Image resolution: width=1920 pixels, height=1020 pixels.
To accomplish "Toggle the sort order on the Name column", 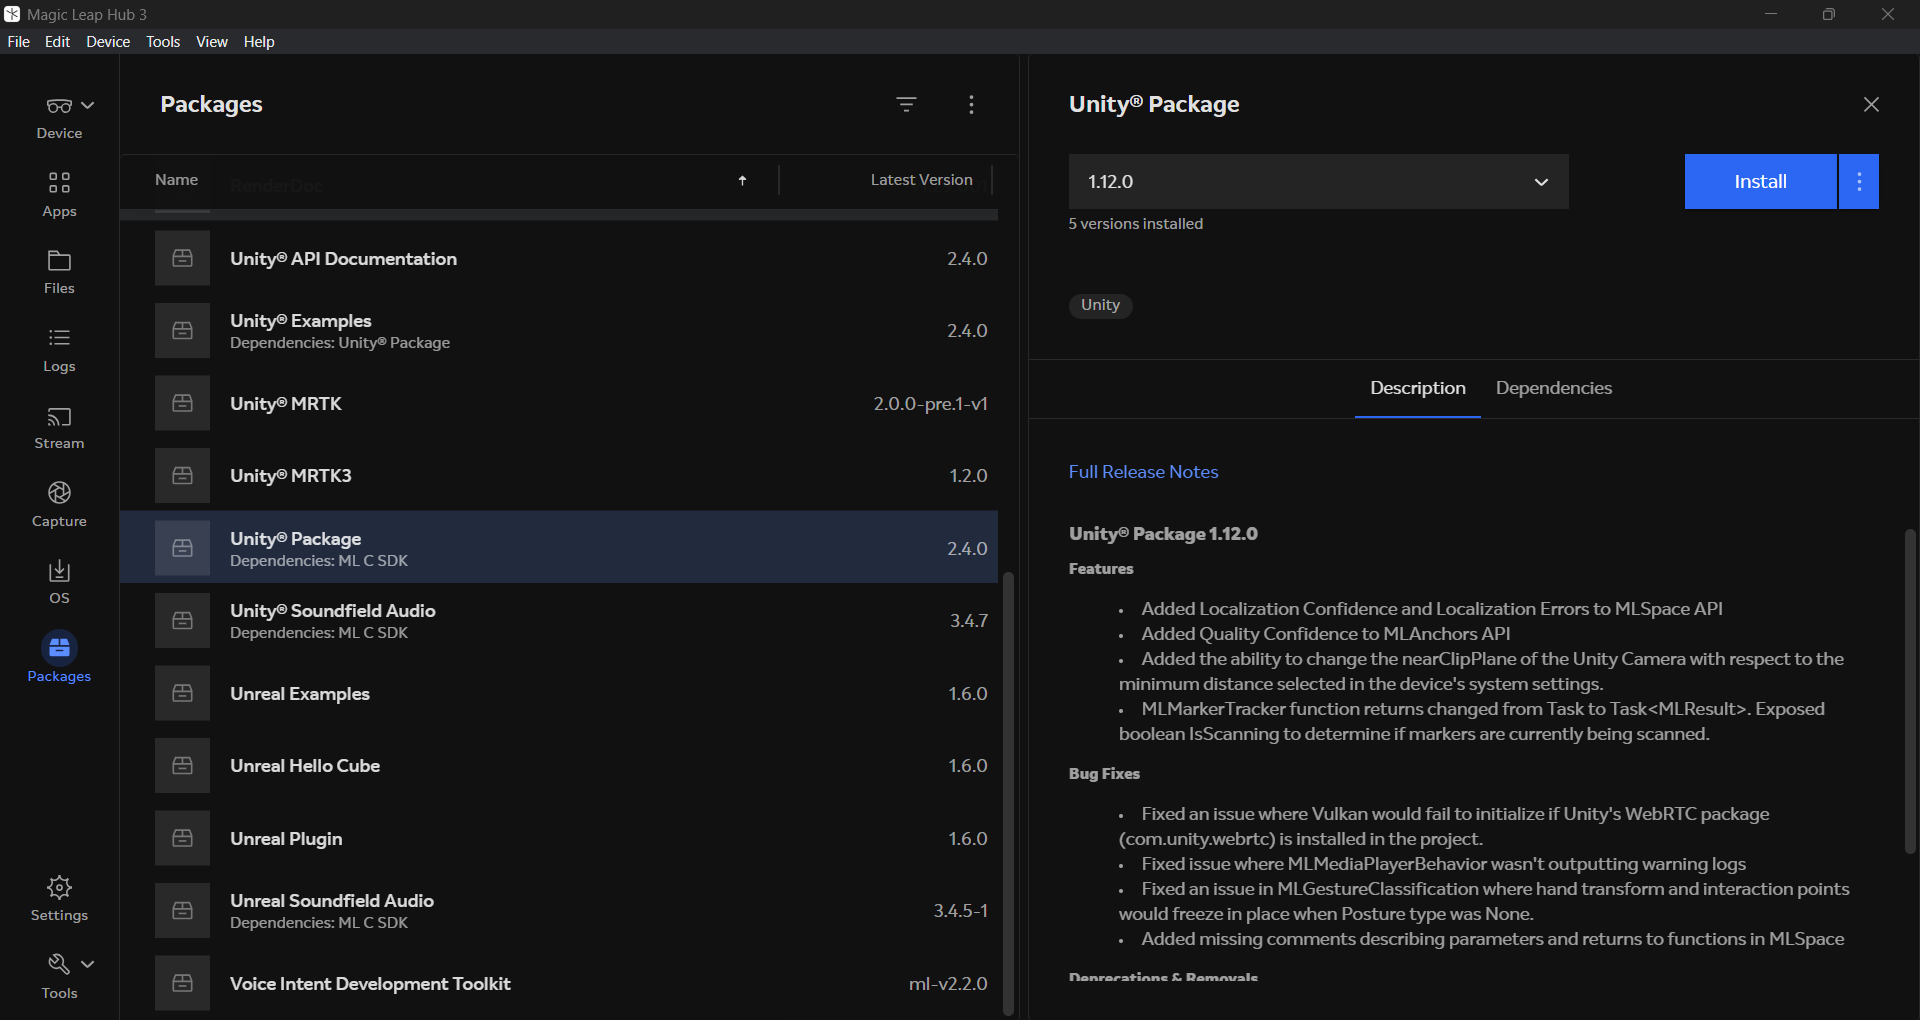I will pos(743,181).
